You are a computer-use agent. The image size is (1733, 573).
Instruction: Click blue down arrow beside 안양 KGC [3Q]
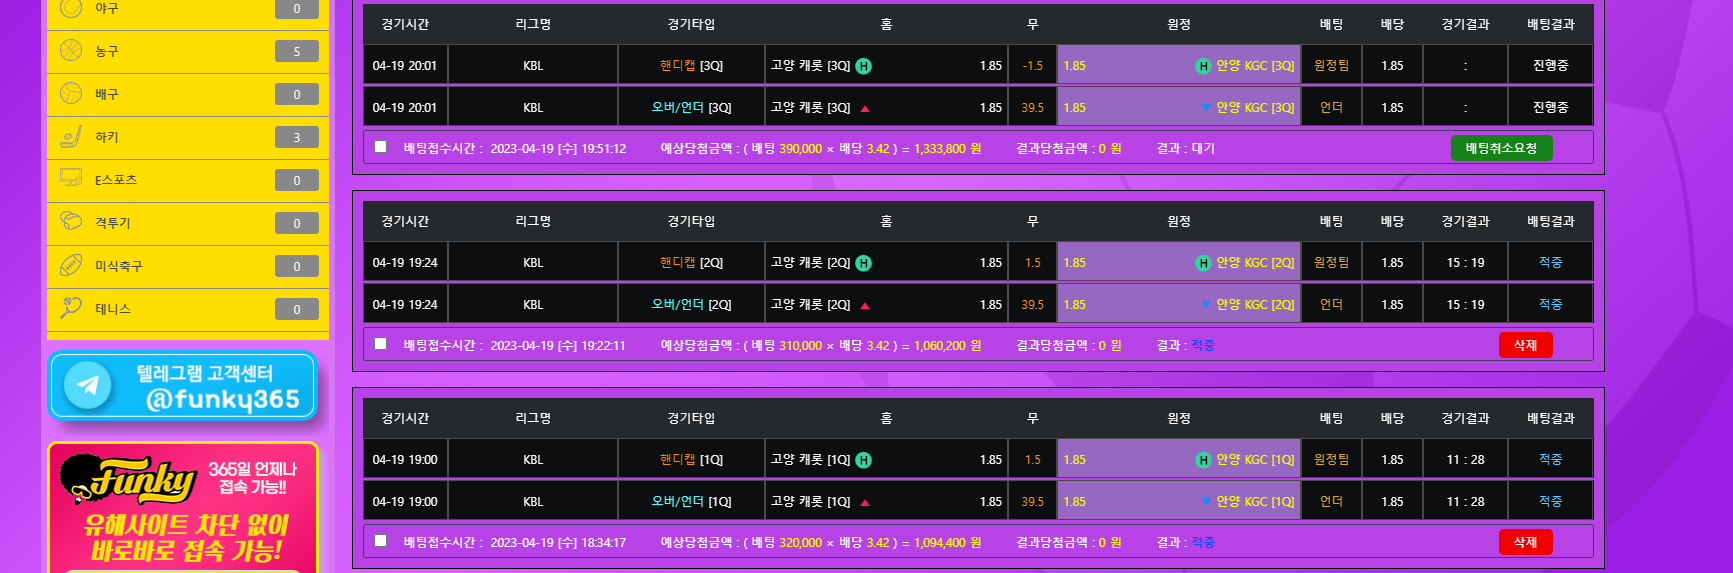[x=1206, y=108]
